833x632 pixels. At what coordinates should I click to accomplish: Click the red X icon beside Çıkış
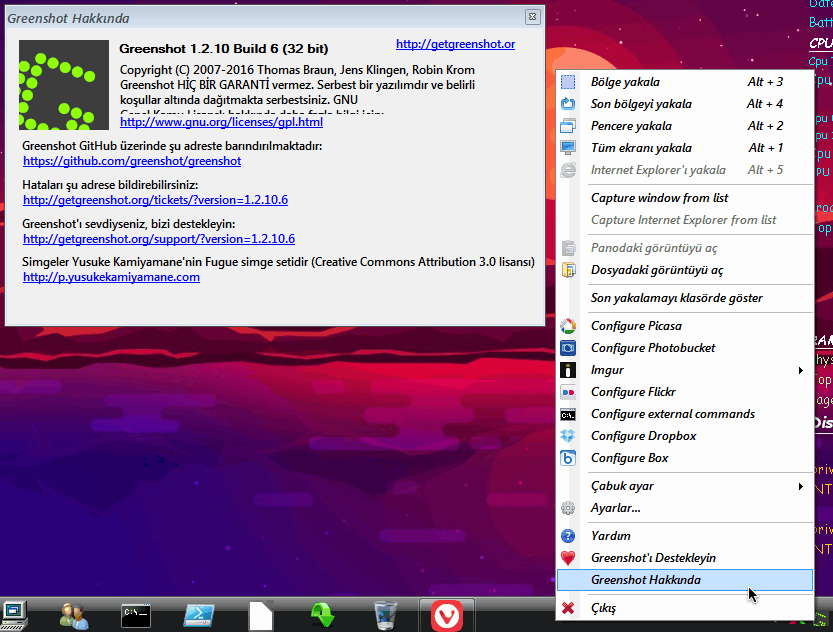tap(568, 608)
